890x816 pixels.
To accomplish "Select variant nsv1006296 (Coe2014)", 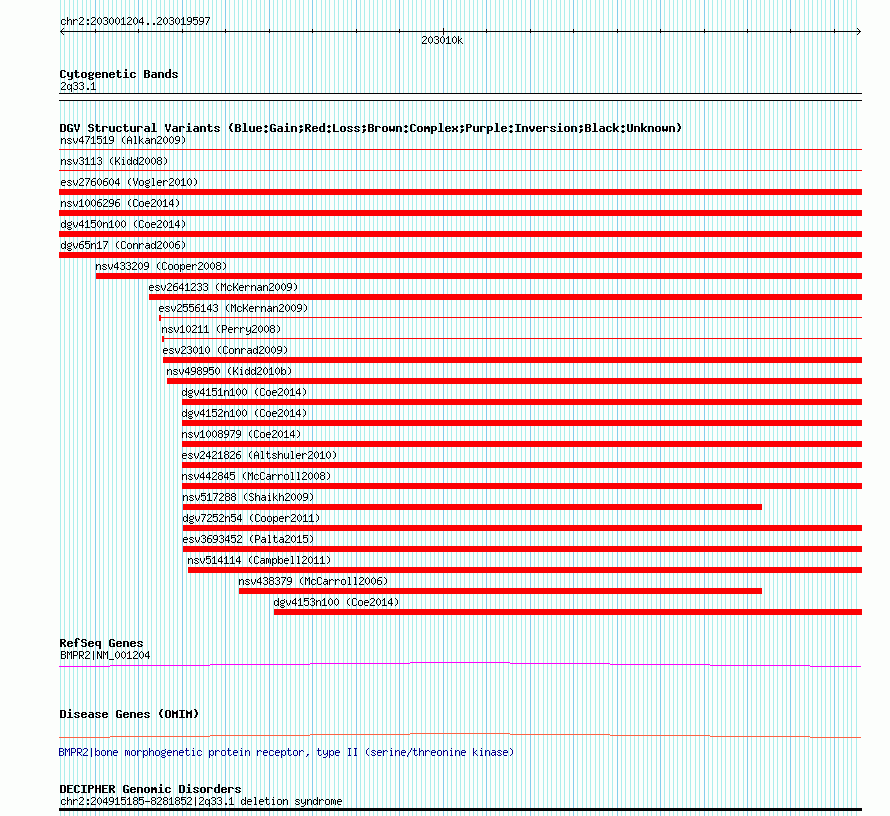I will tap(120, 203).
